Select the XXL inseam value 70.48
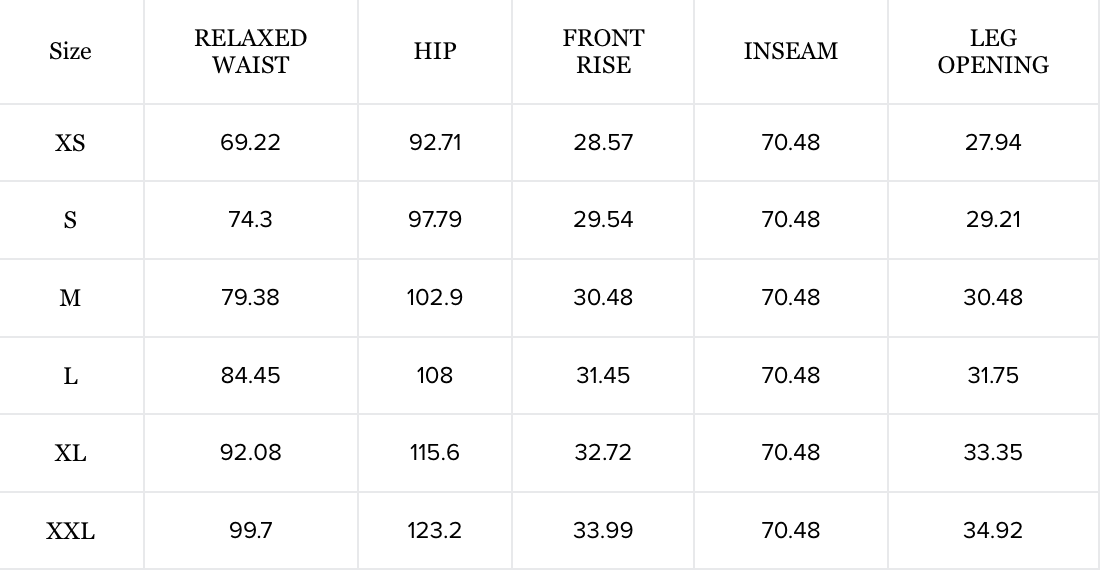1100x570 pixels. coord(790,530)
